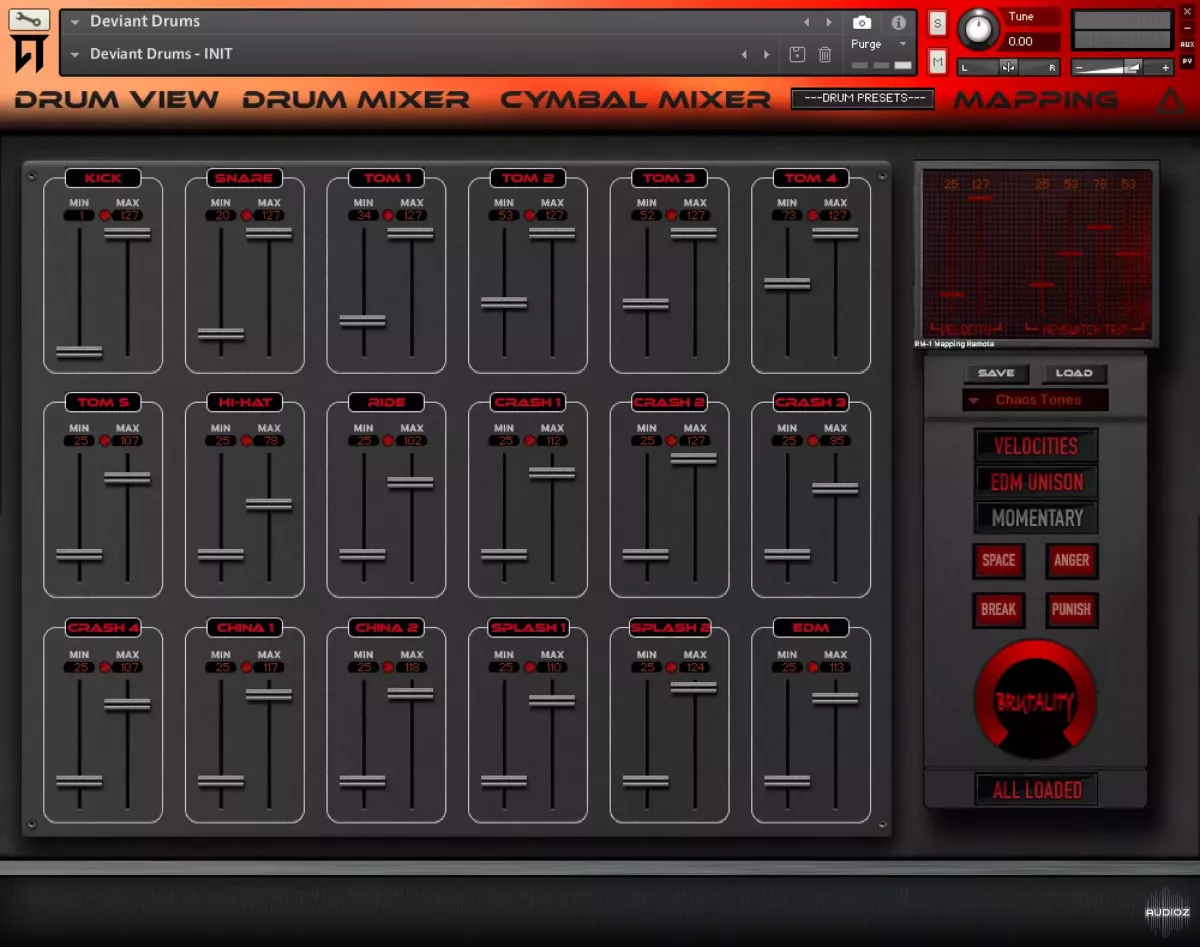This screenshot has width=1200, height=947.
Task: Load next snapshot arrow on INIT row
Action: click(x=767, y=54)
